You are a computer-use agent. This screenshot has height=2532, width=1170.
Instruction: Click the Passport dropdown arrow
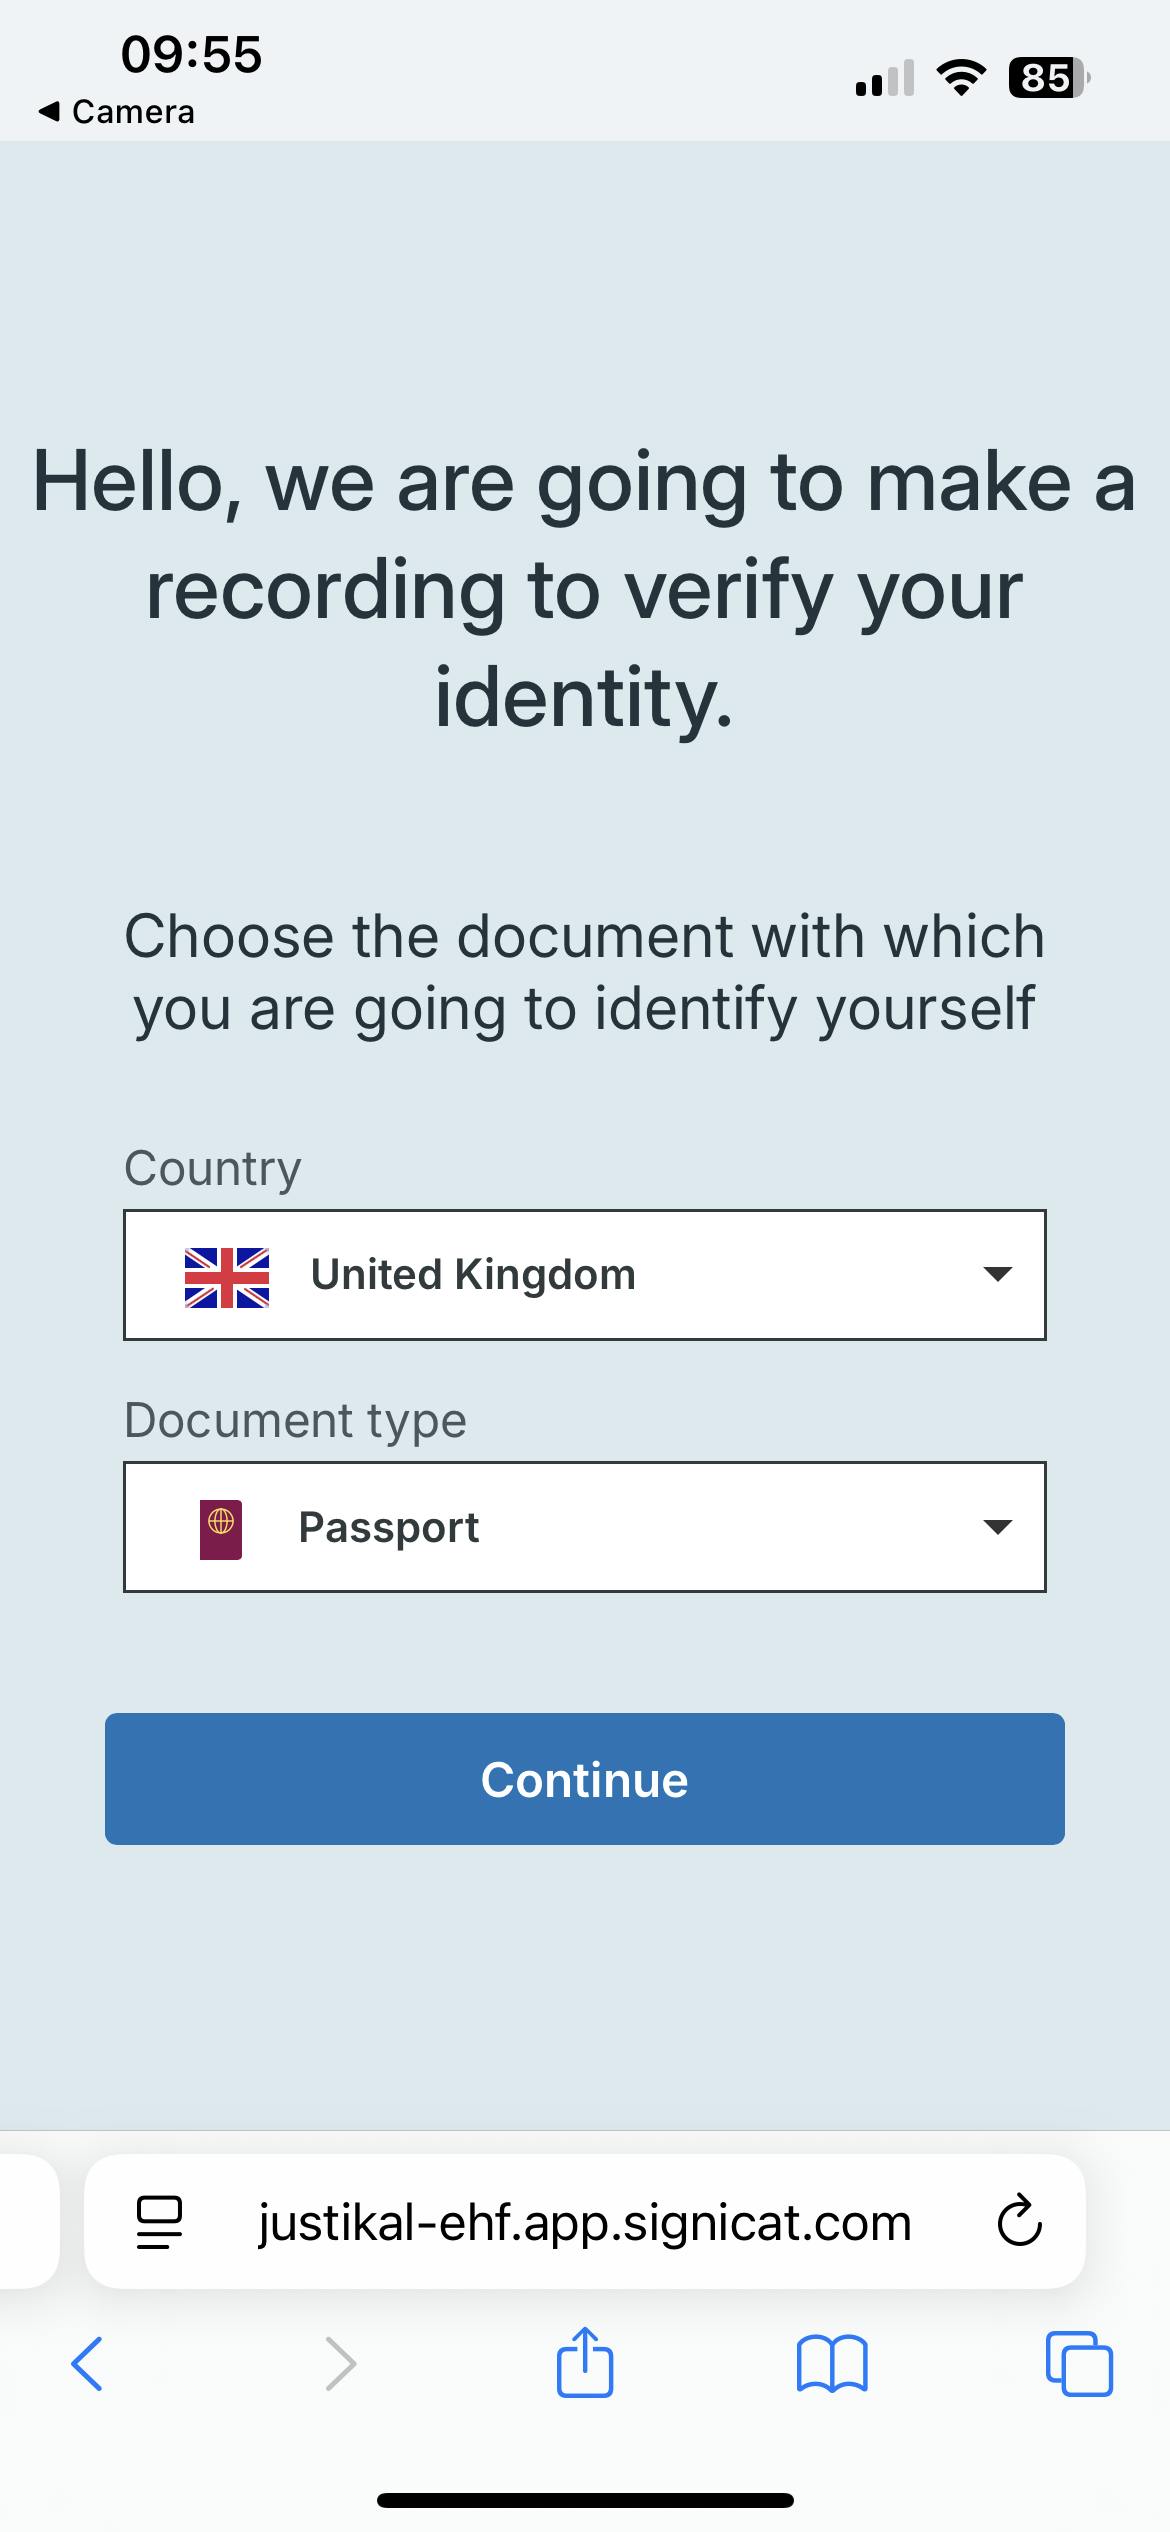pyautogui.click(x=997, y=1527)
